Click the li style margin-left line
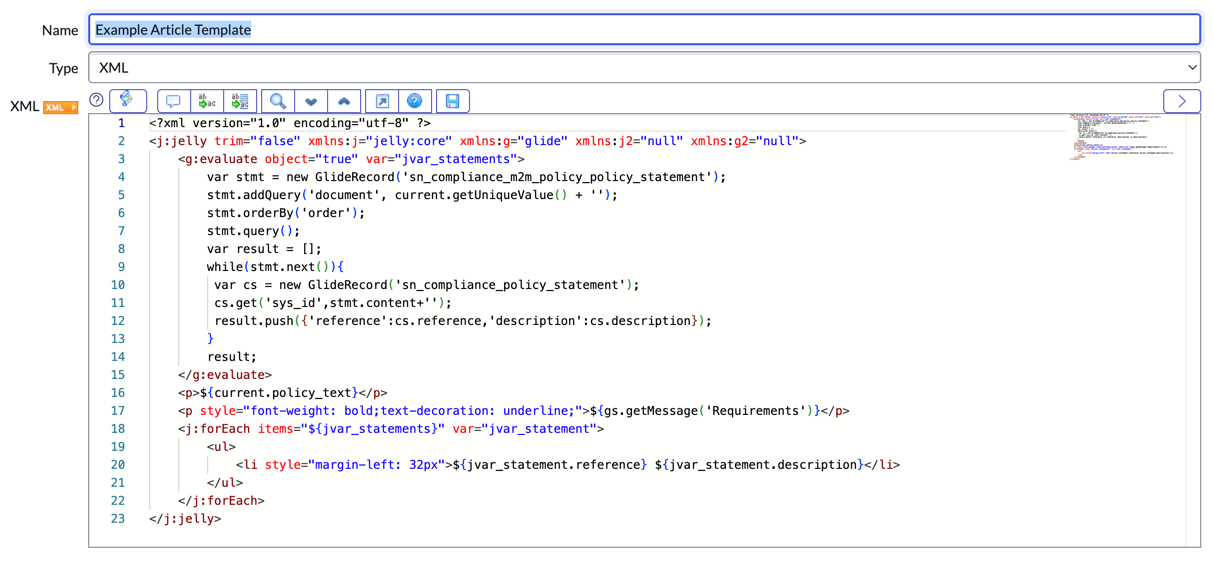 click(568, 465)
